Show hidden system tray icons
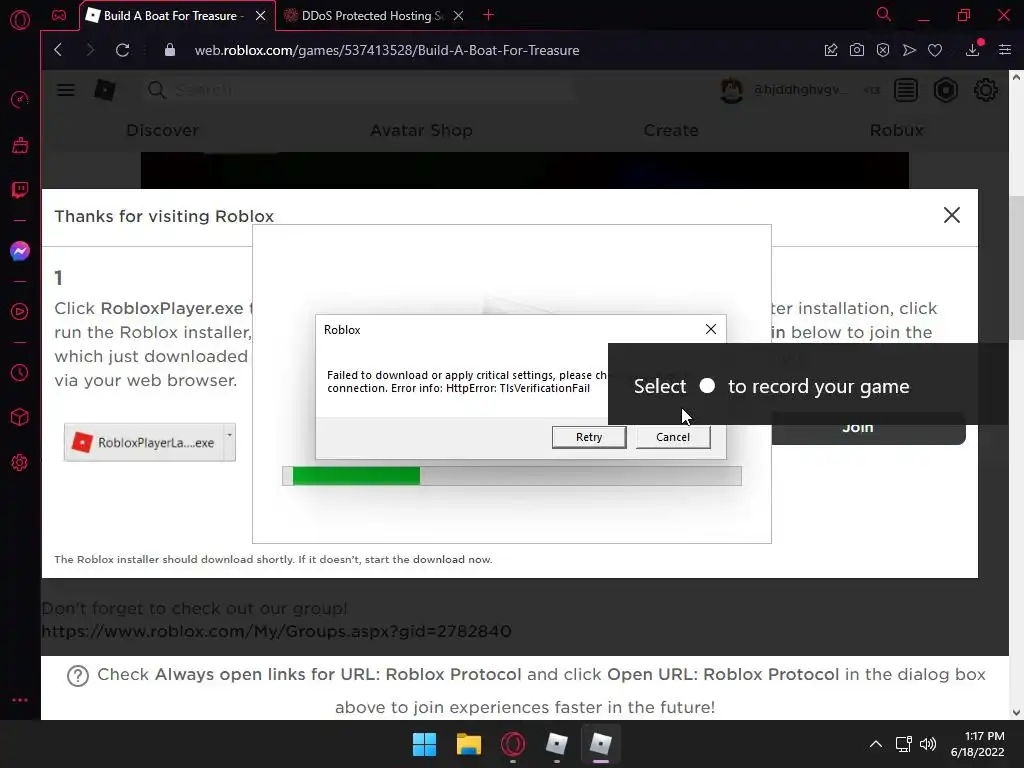This screenshot has height=768, width=1024. [876, 744]
